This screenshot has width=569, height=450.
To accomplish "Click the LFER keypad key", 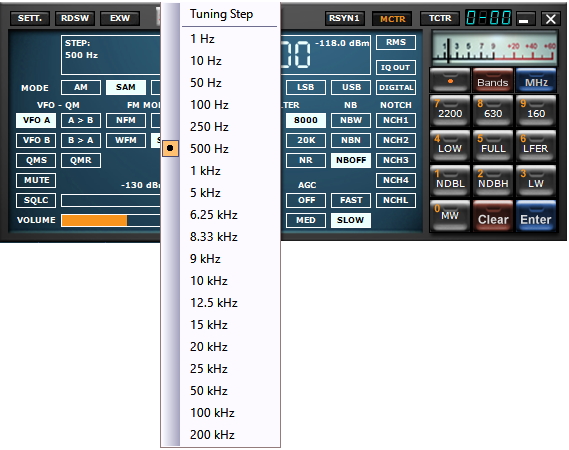I will (536, 146).
